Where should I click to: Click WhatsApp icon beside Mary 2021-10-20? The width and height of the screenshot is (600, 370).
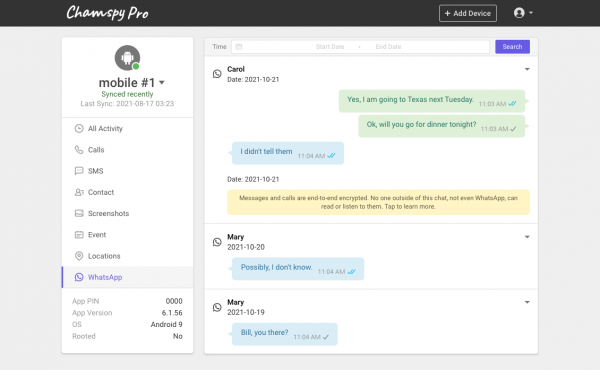tap(217, 242)
